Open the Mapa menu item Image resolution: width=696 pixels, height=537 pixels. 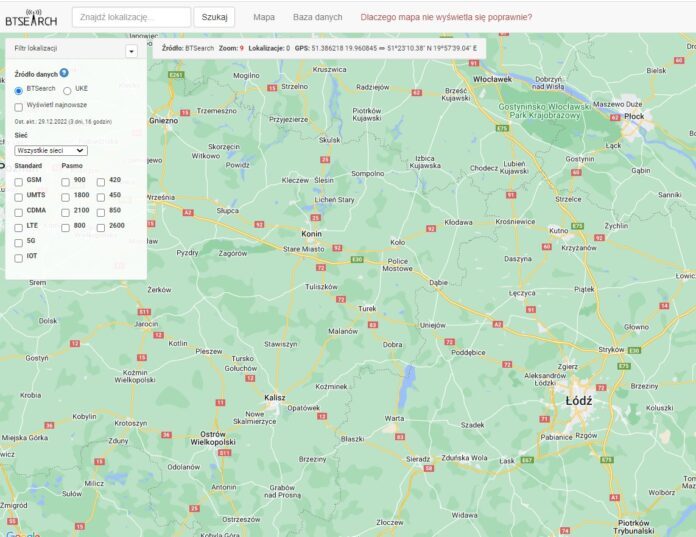point(264,17)
